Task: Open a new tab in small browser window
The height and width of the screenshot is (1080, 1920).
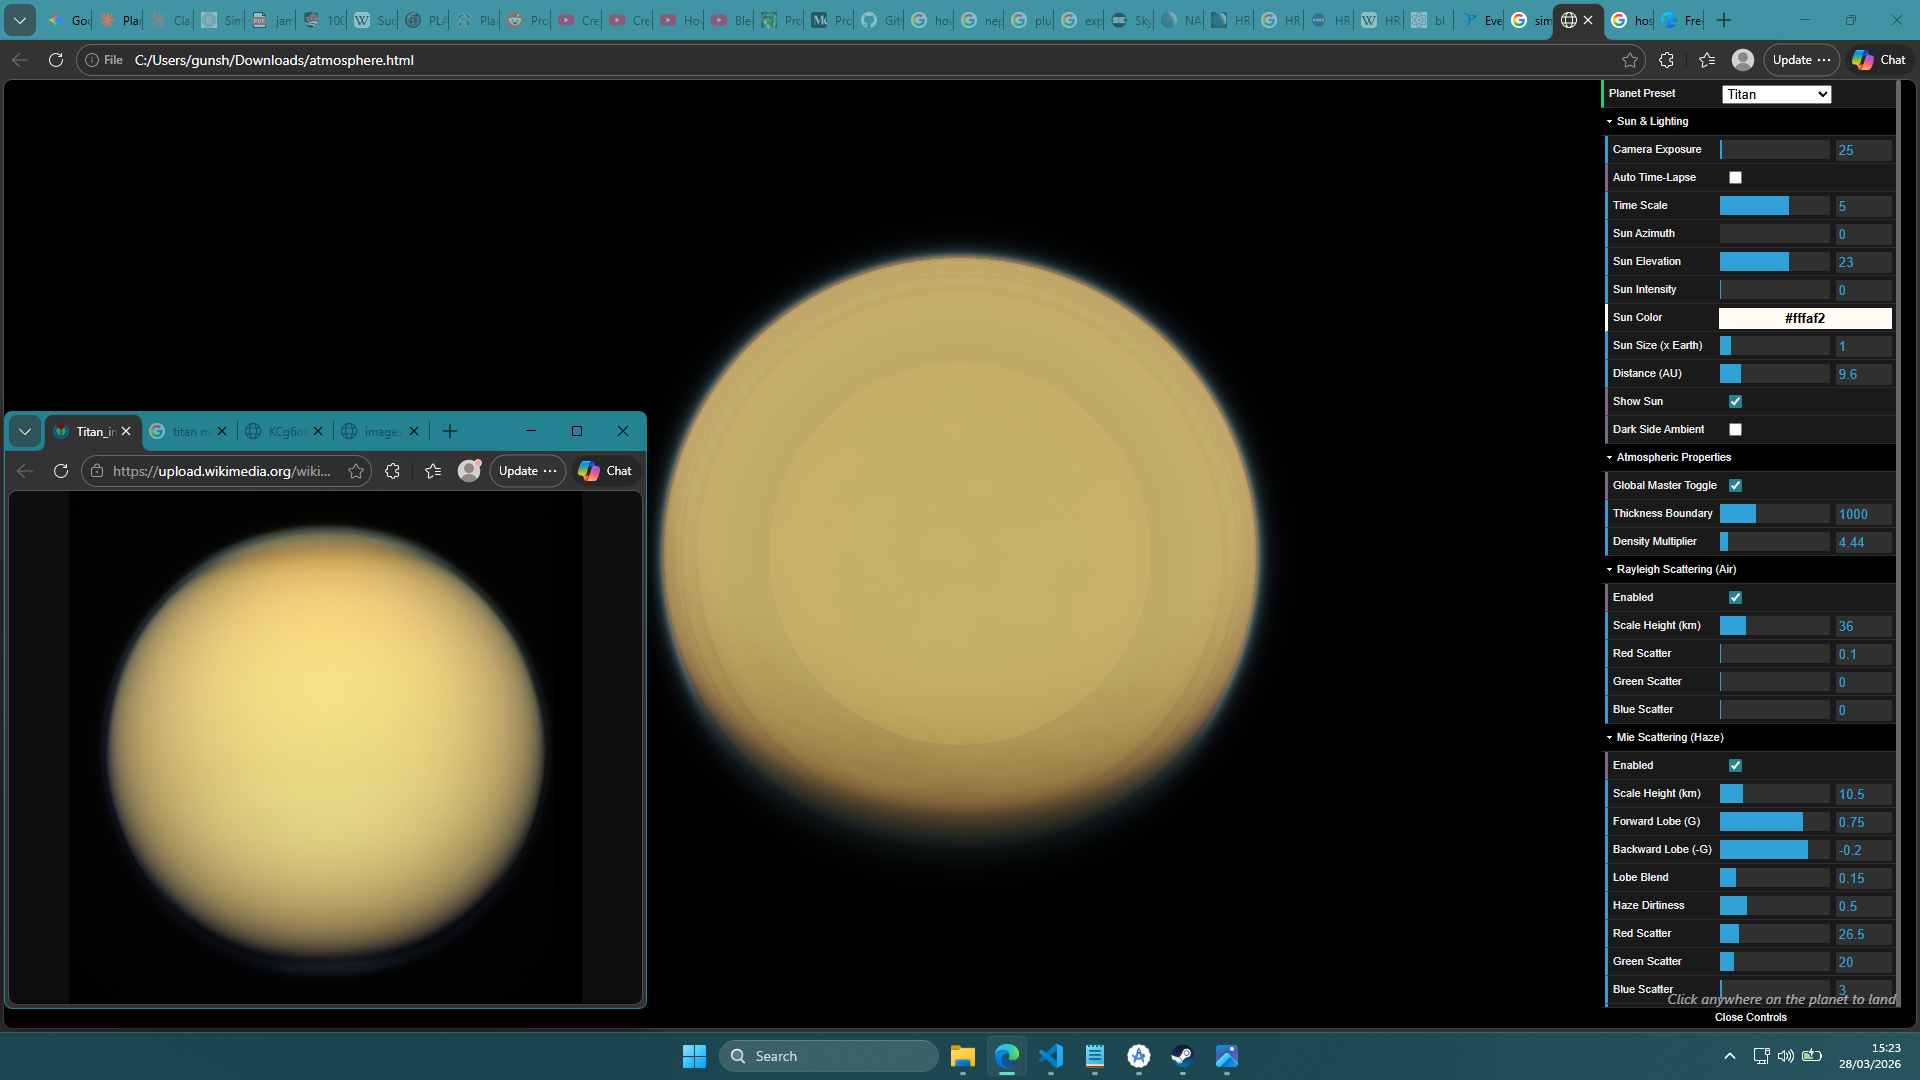Action: (450, 431)
